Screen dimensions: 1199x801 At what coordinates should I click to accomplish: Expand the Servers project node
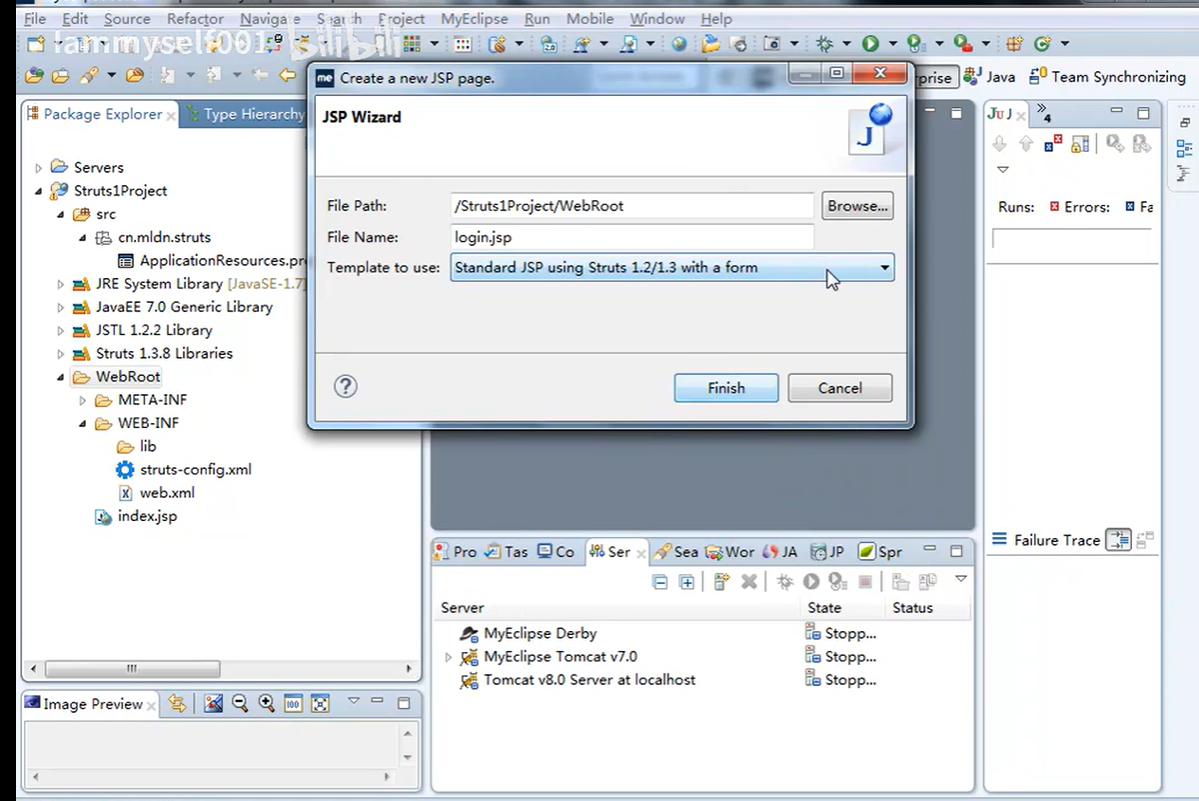click(38, 167)
